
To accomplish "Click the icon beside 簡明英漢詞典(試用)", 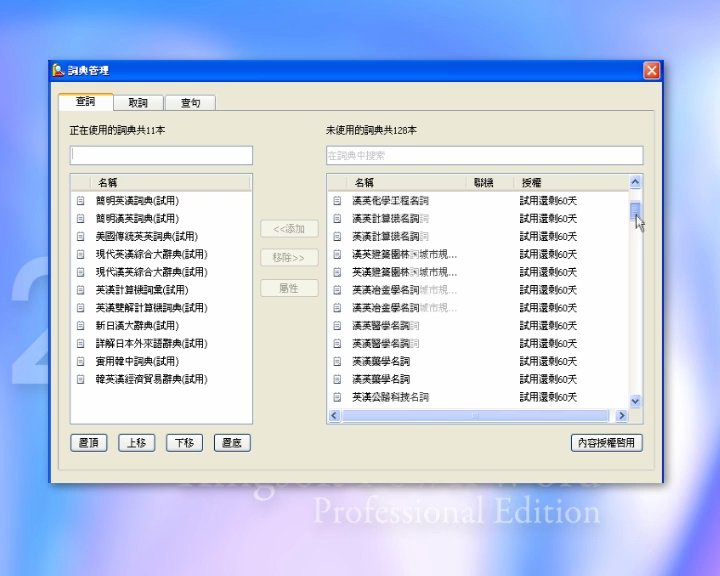I will click(80, 201).
